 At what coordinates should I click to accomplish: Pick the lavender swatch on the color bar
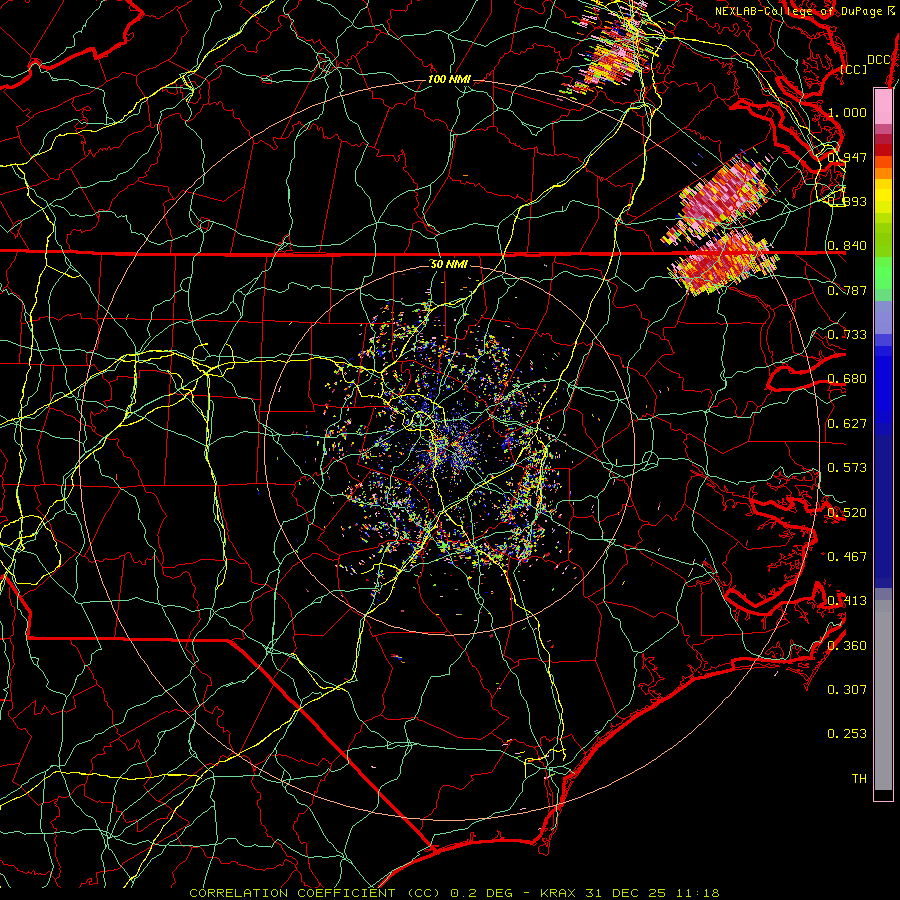[883, 318]
